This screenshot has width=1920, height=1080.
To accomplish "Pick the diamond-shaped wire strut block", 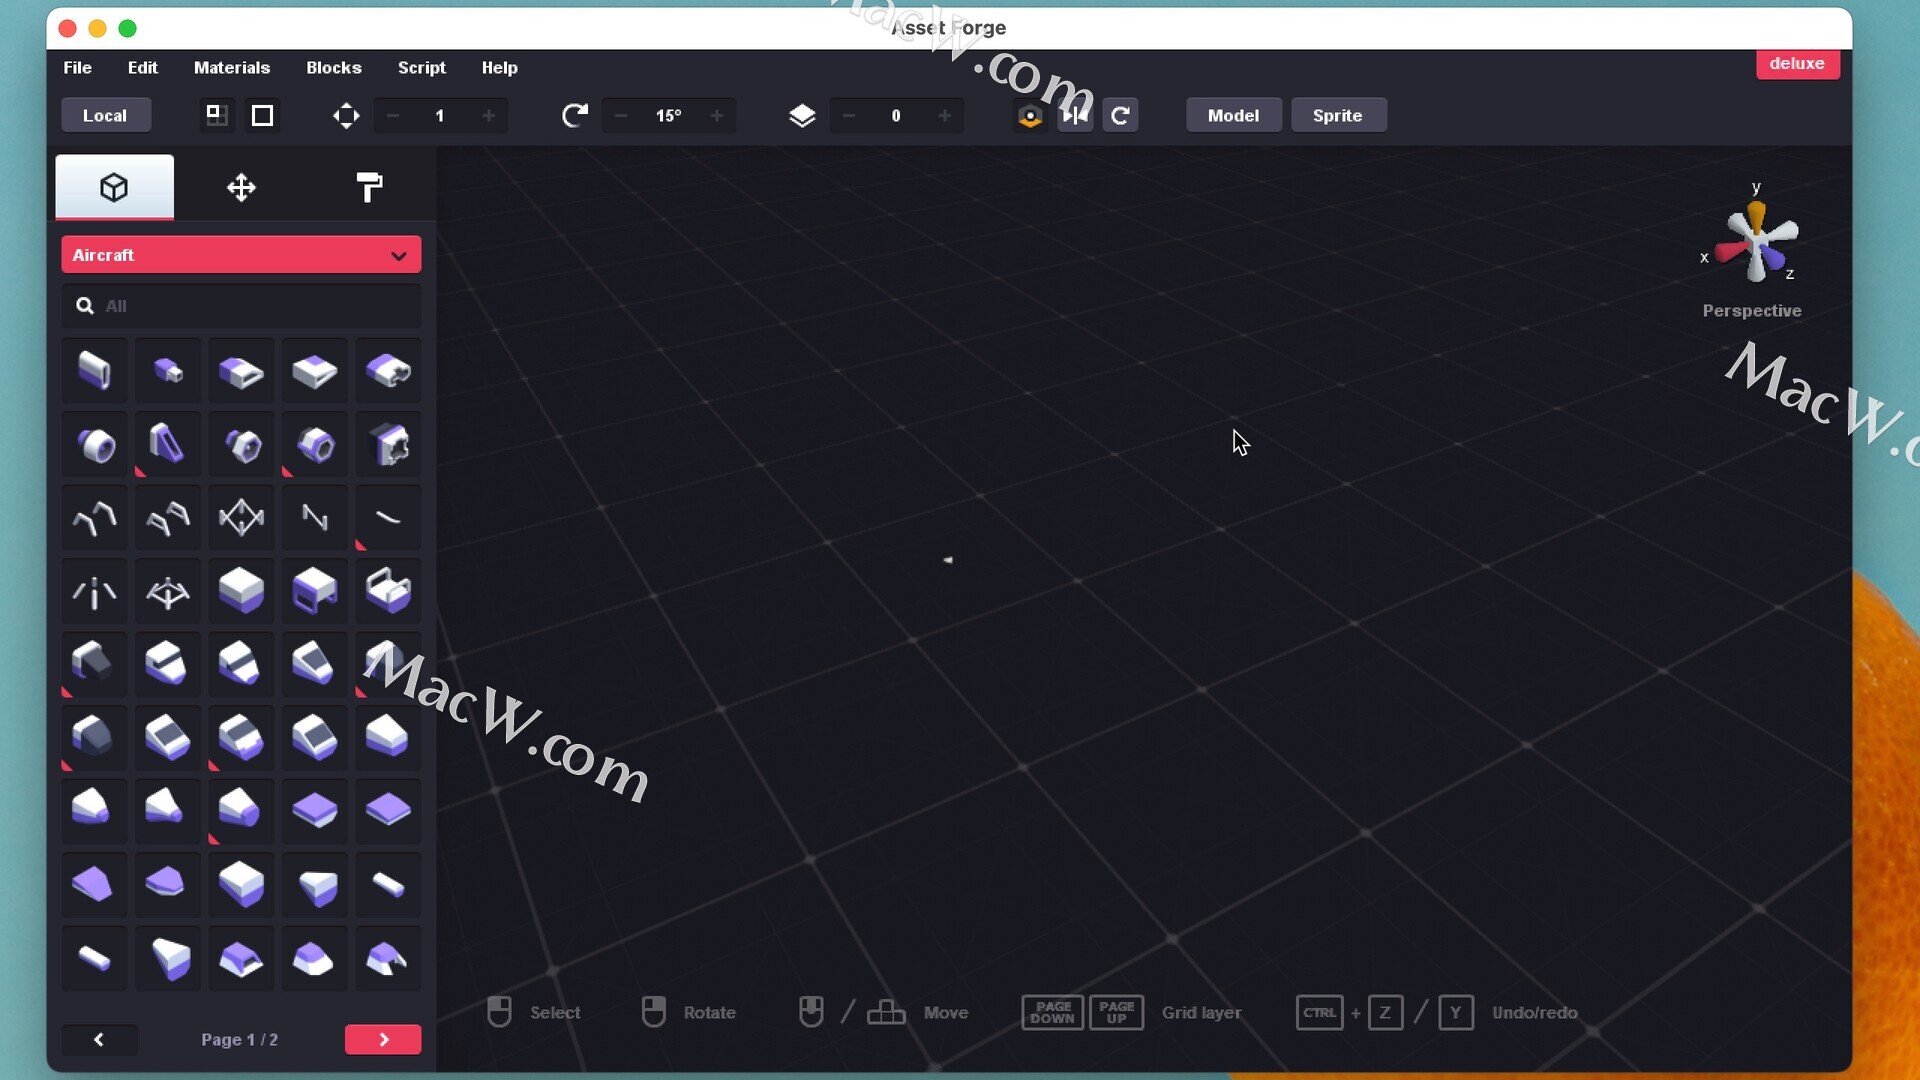I will pyautogui.click(x=241, y=518).
